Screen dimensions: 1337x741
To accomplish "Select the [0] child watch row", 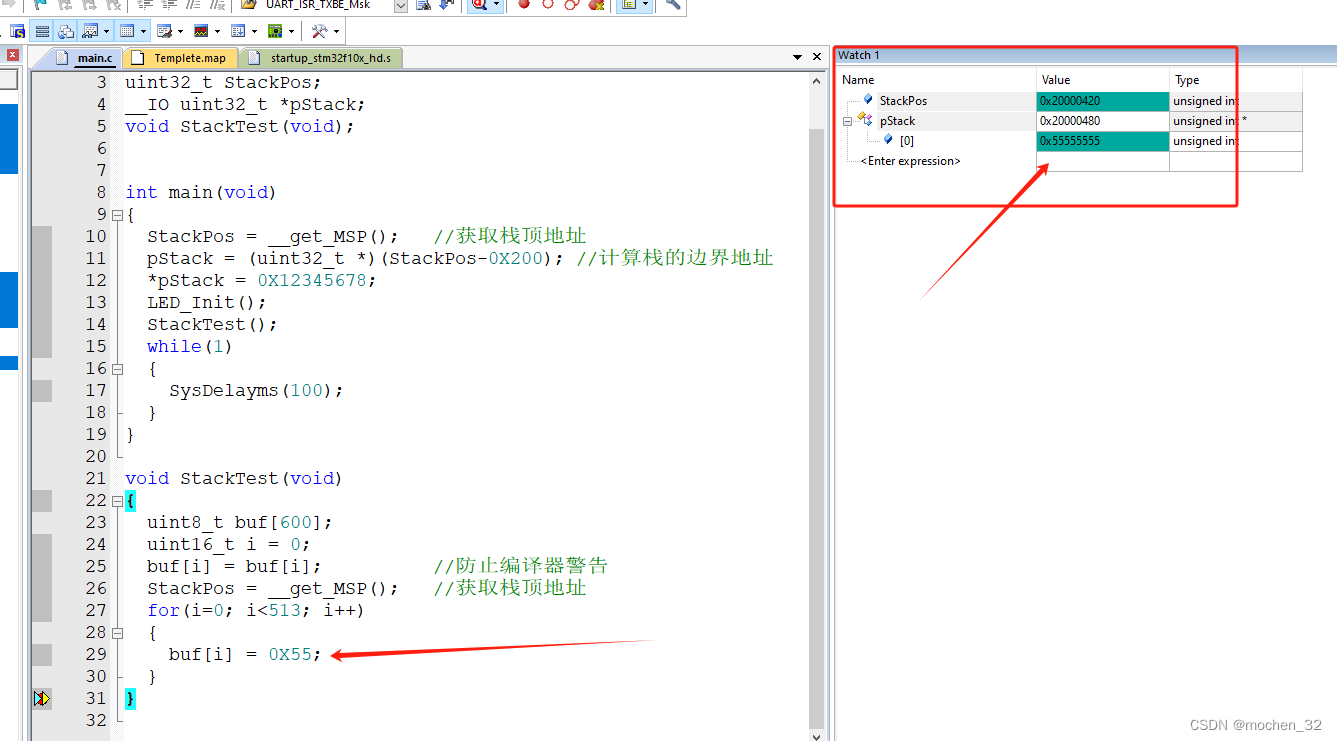I will point(906,141).
